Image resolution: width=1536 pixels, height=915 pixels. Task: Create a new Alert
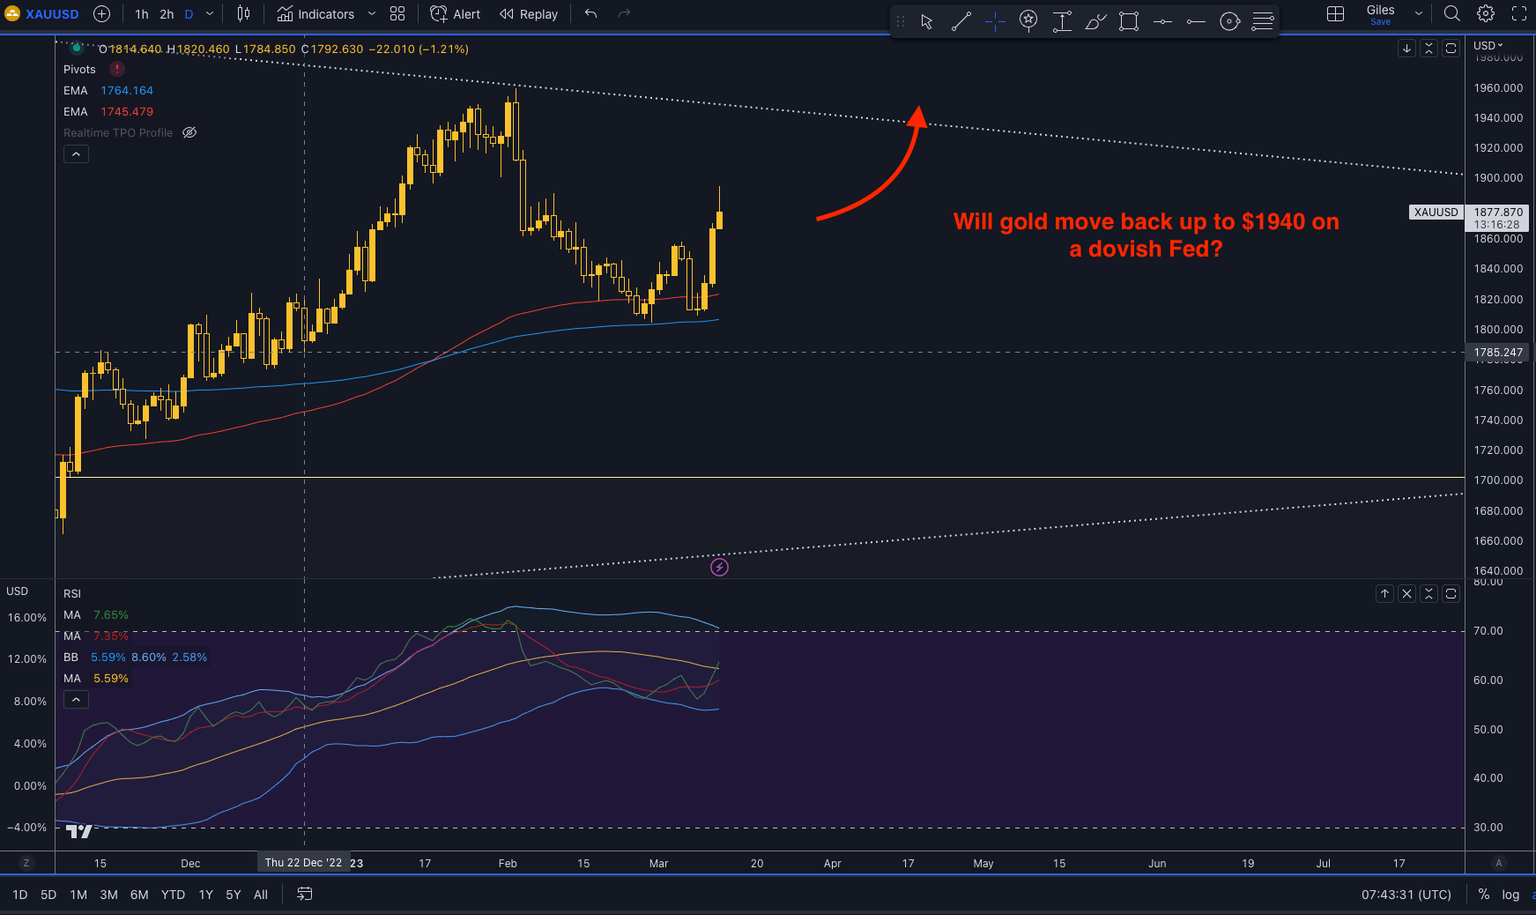click(x=455, y=14)
